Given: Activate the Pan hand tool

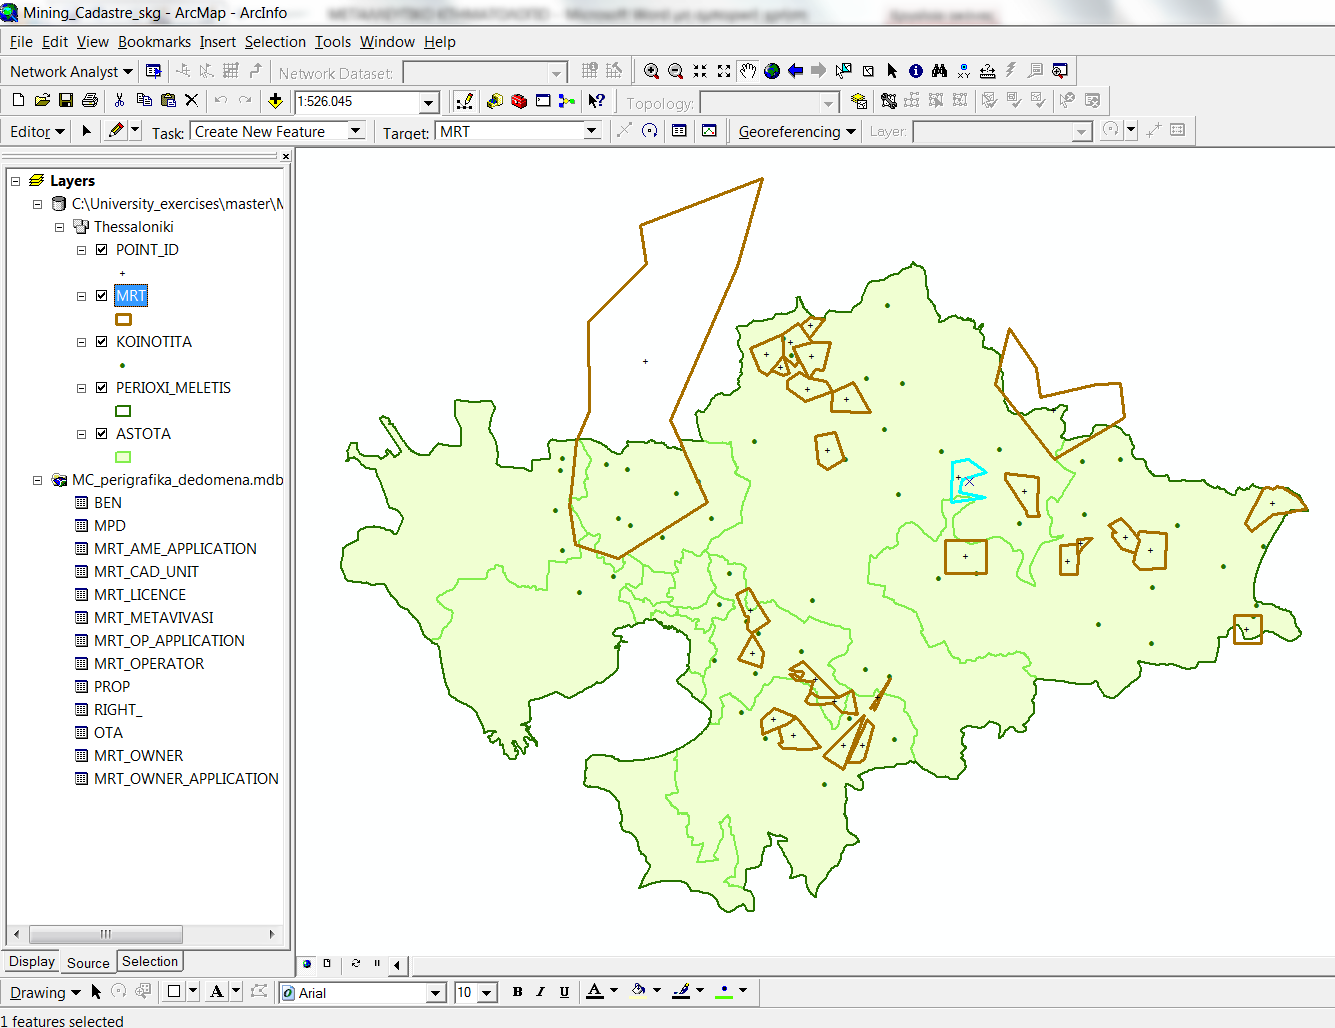Looking at the screenshot, I should tap(748, 71).
